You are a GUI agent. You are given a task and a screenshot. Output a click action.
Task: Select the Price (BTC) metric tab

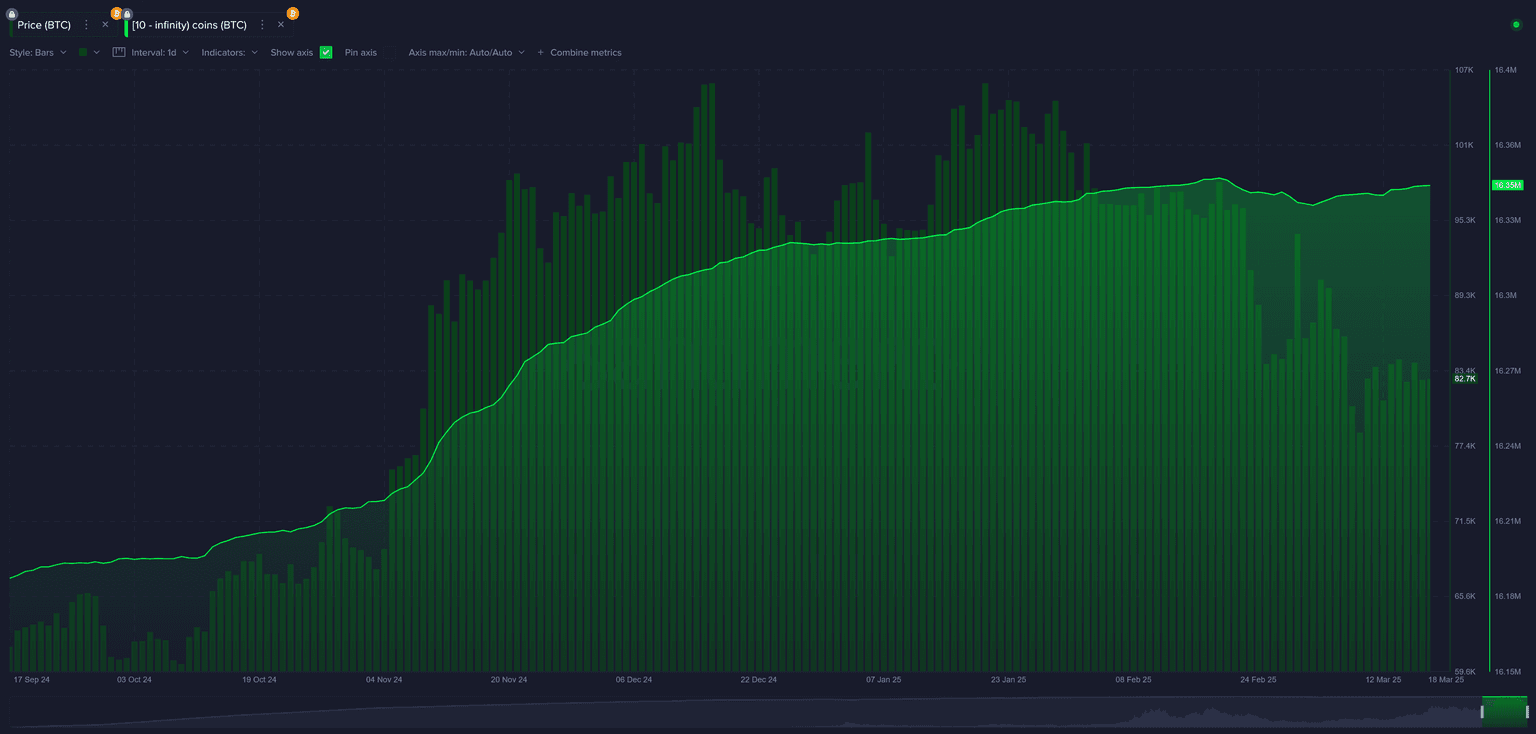click(44, 25)
